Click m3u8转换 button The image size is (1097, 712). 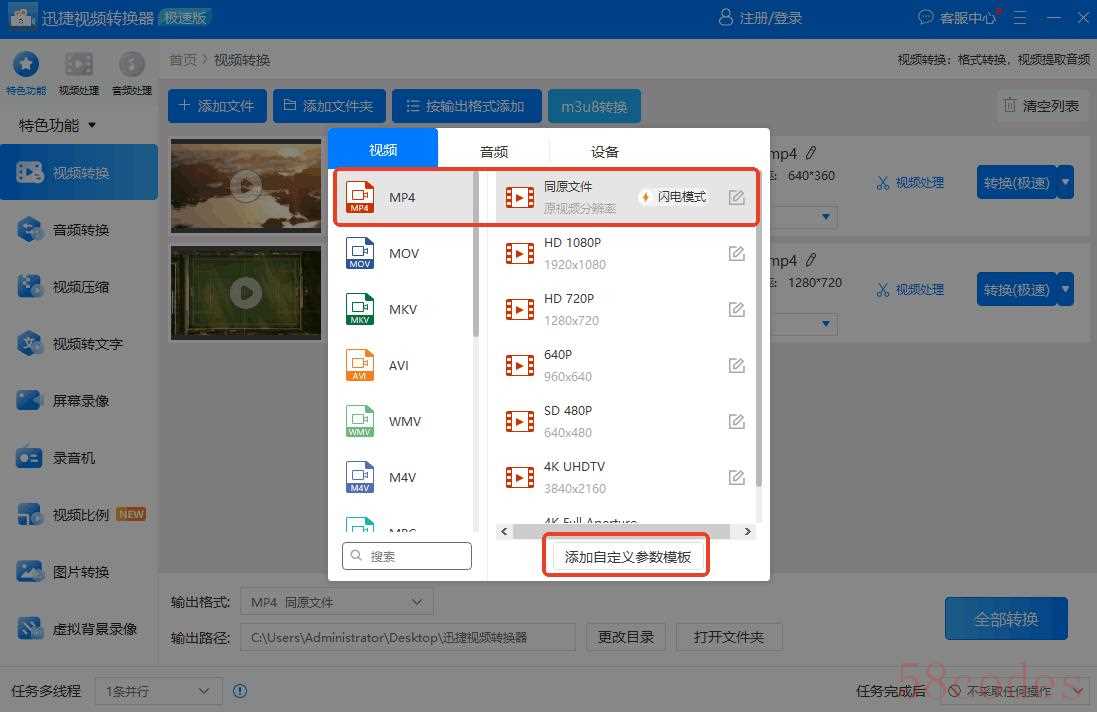[x=594, y=106]
